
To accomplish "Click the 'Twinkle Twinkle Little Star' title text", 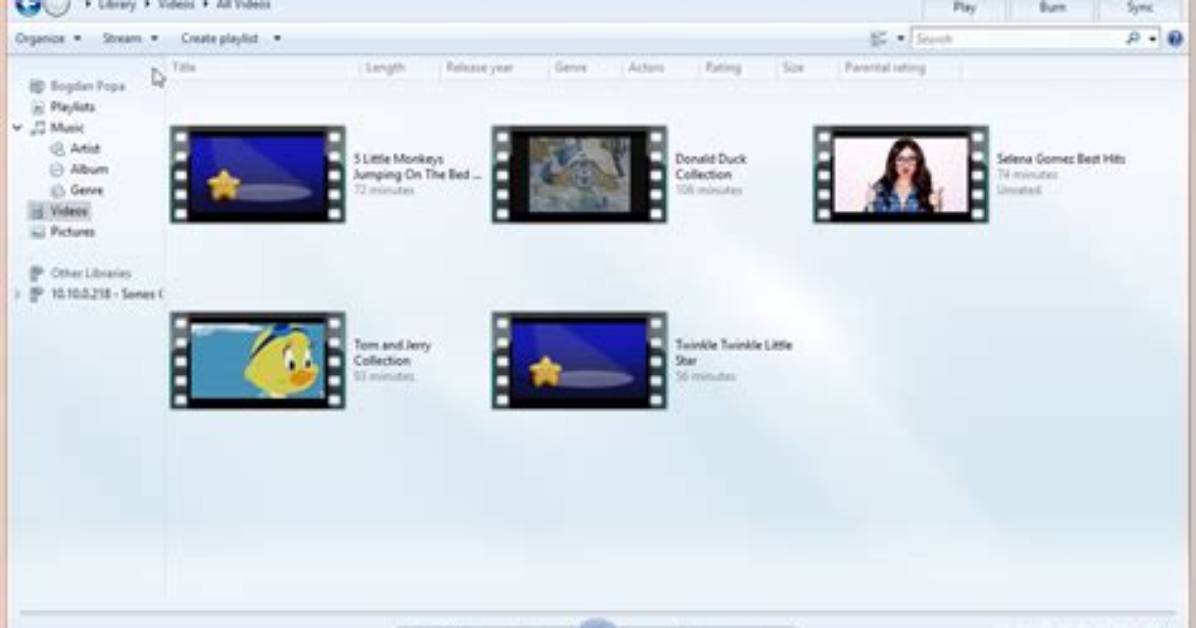I will click(x=734, y=353).
